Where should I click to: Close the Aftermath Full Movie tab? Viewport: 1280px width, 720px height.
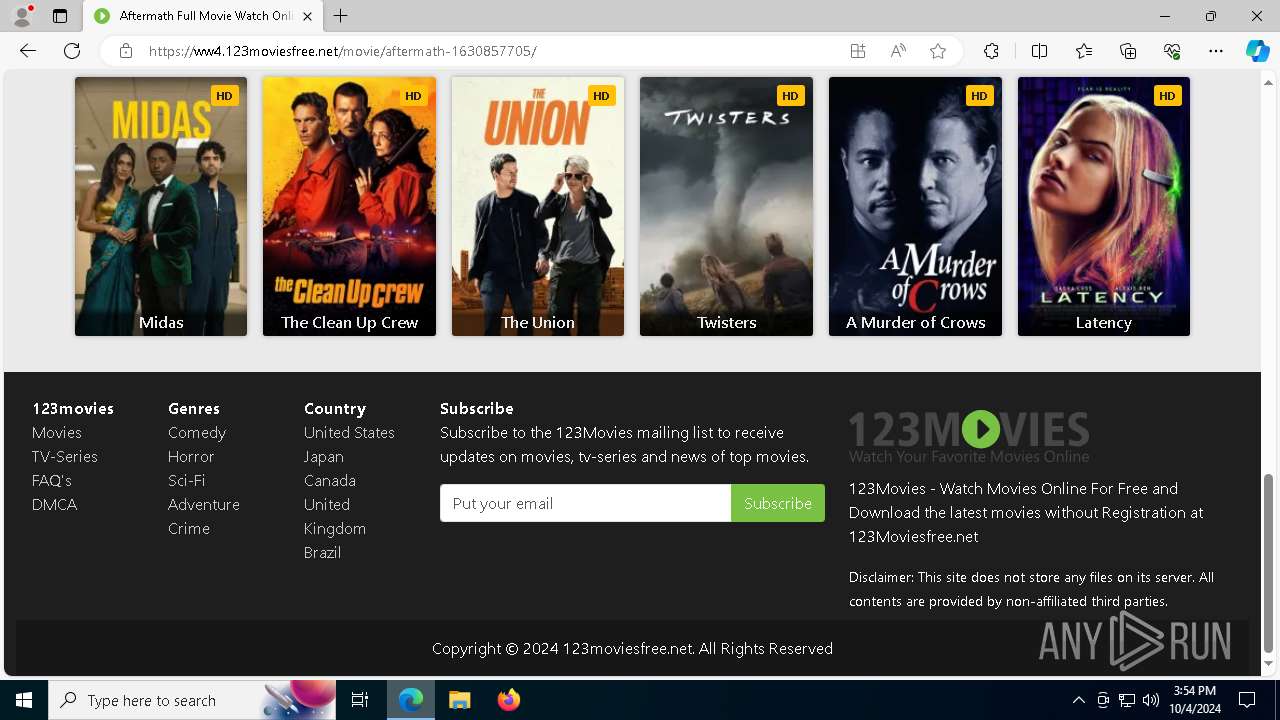(307, 16)
